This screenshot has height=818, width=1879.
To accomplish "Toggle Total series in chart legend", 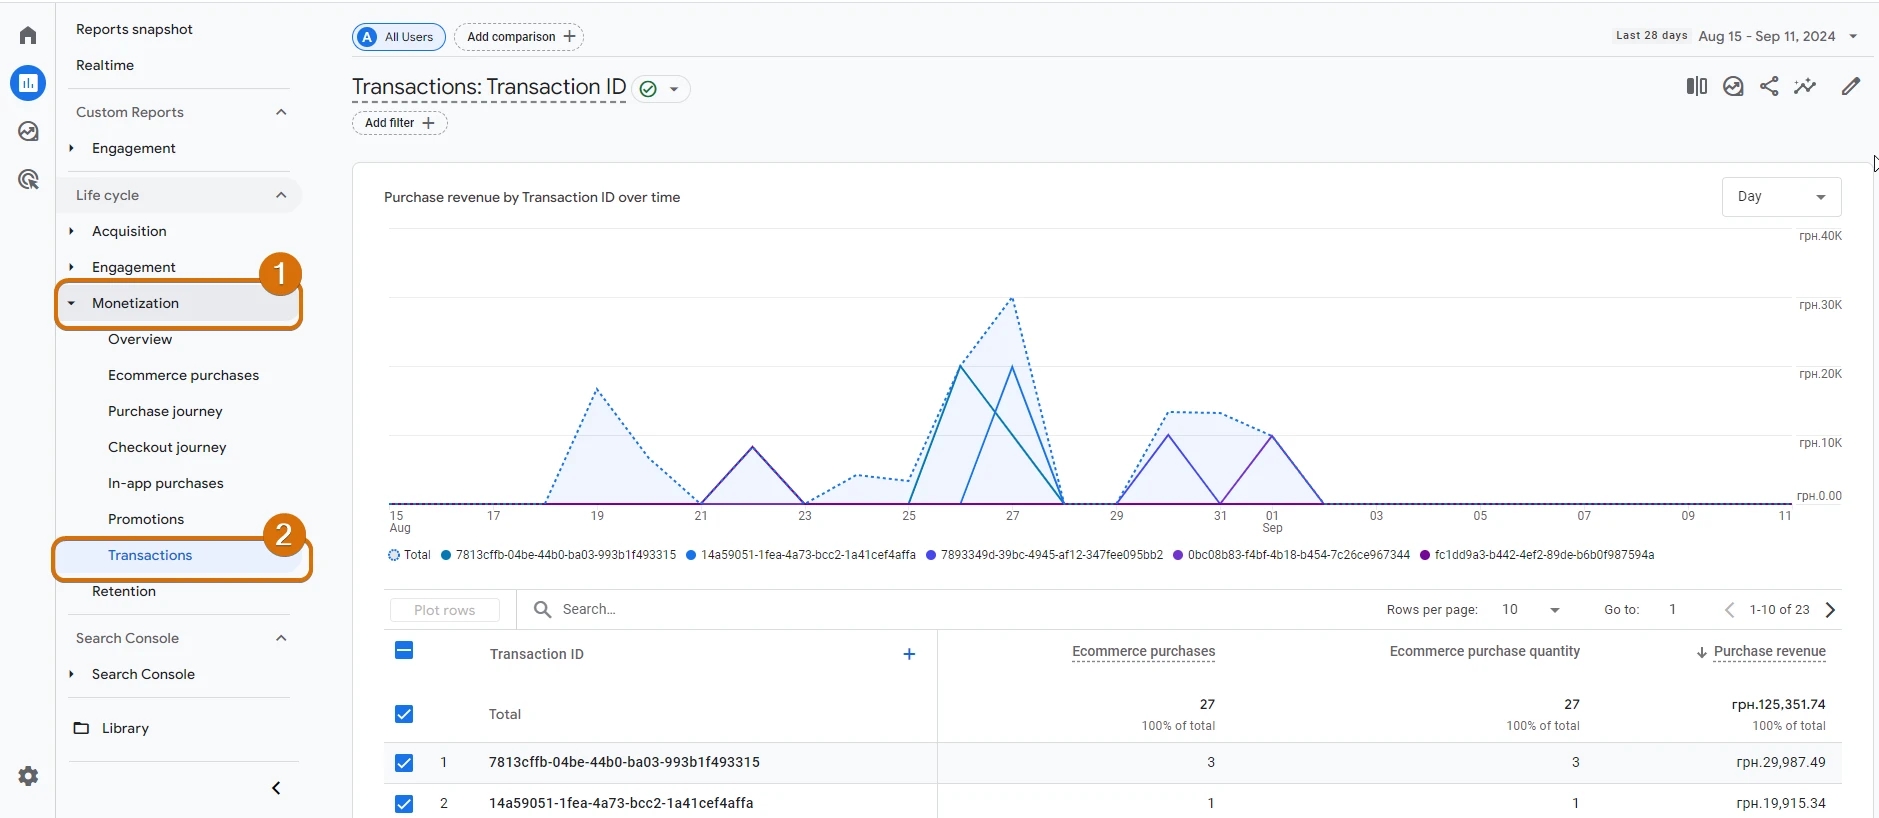I will pos(409,555).
